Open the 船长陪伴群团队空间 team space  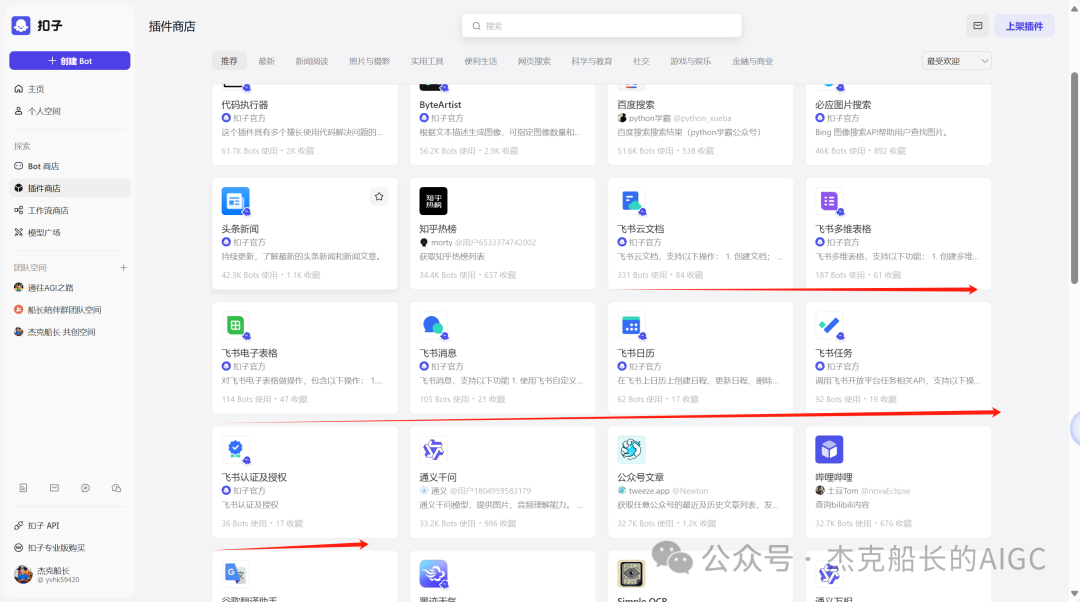[70, 310]
